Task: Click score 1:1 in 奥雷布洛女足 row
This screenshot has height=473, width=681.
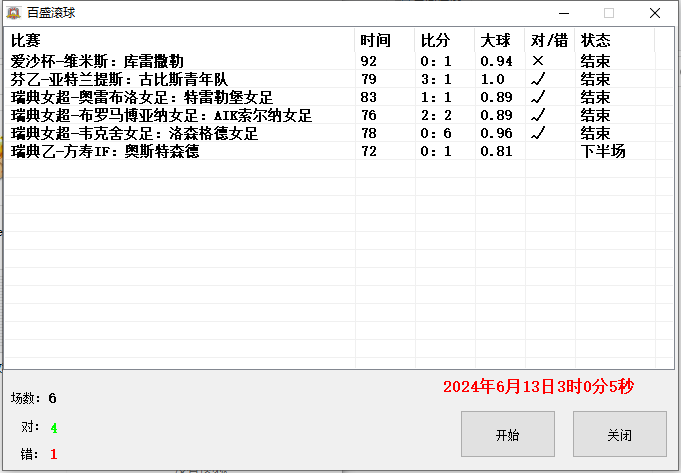Action: pyautogui.click(x=436, y=97)
